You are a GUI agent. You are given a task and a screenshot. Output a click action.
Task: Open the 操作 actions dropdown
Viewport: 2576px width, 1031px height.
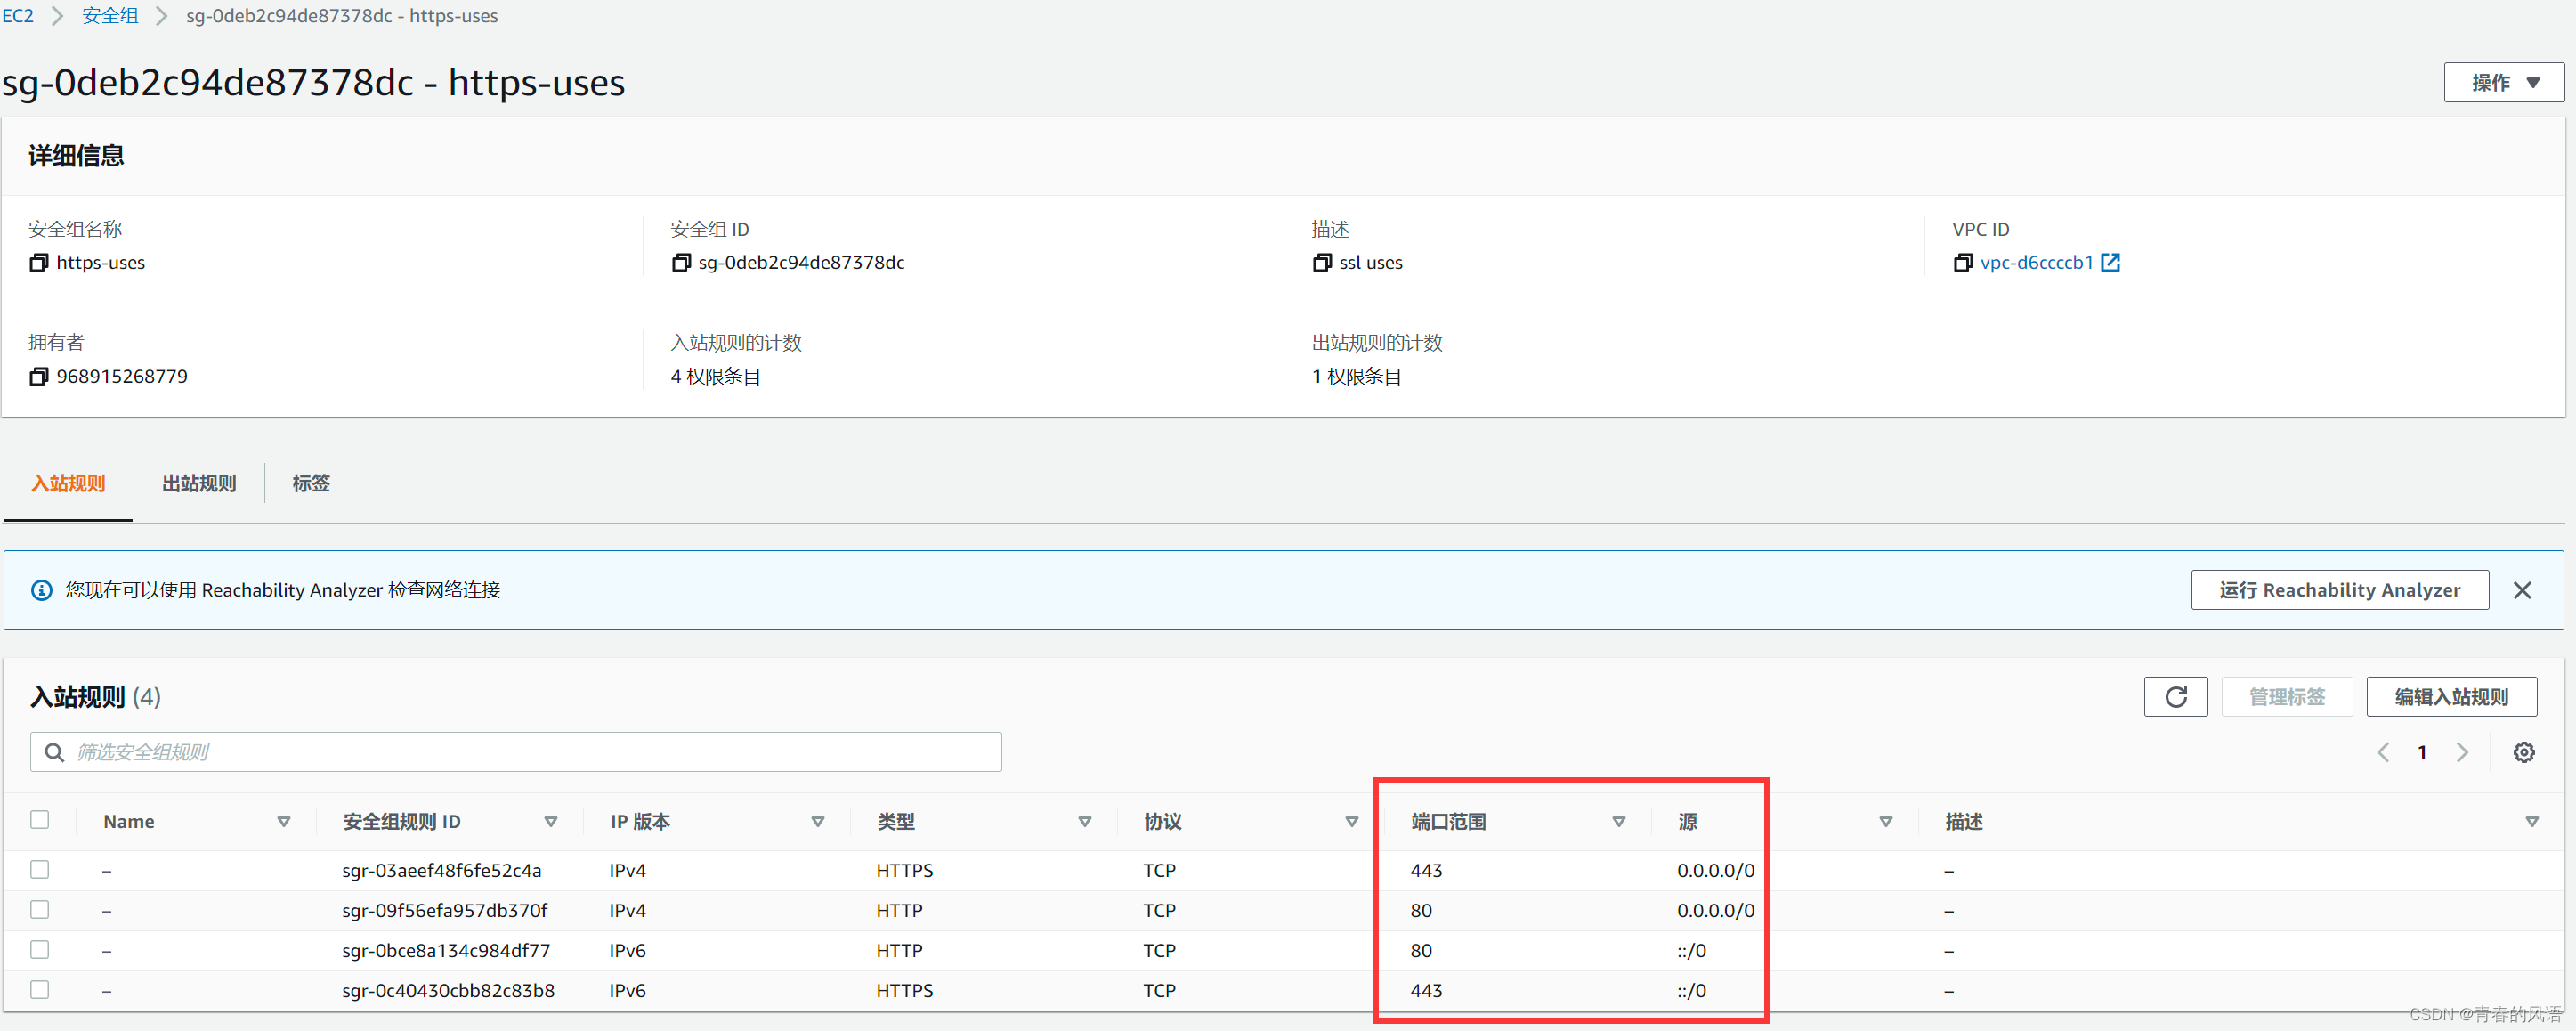click(x=2503, y=83)
